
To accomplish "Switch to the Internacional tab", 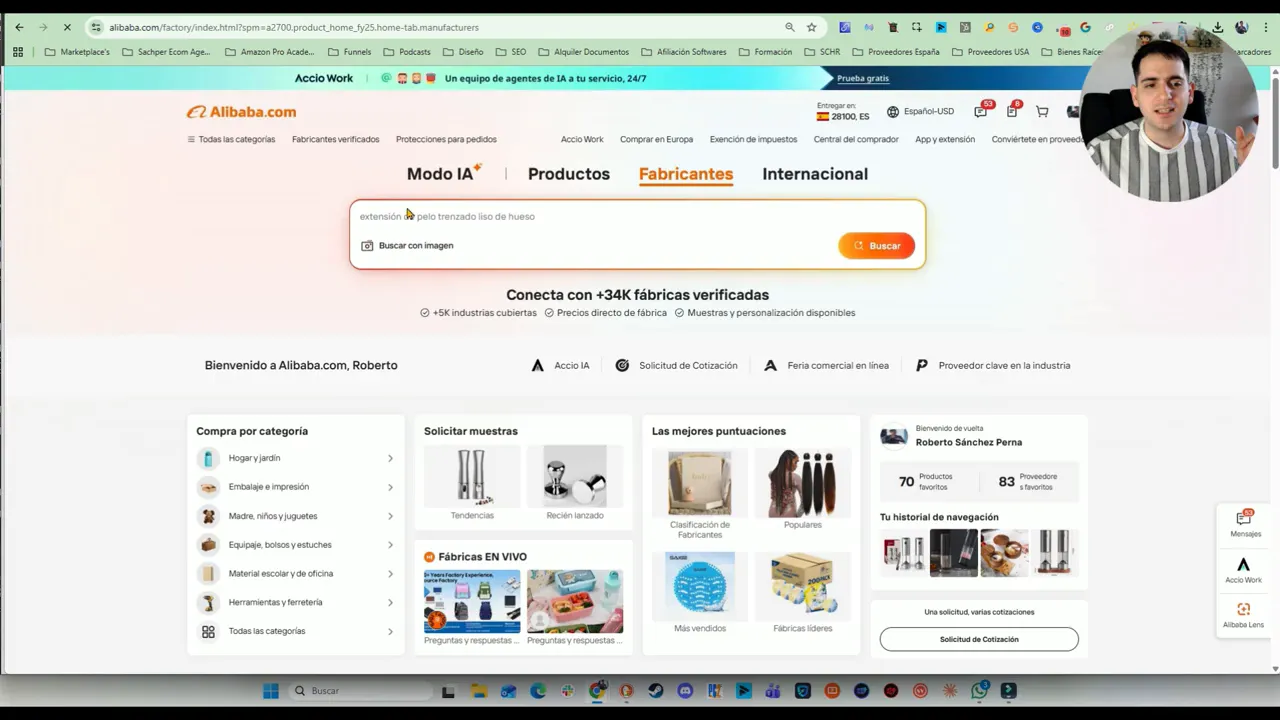I will point(815,174).
